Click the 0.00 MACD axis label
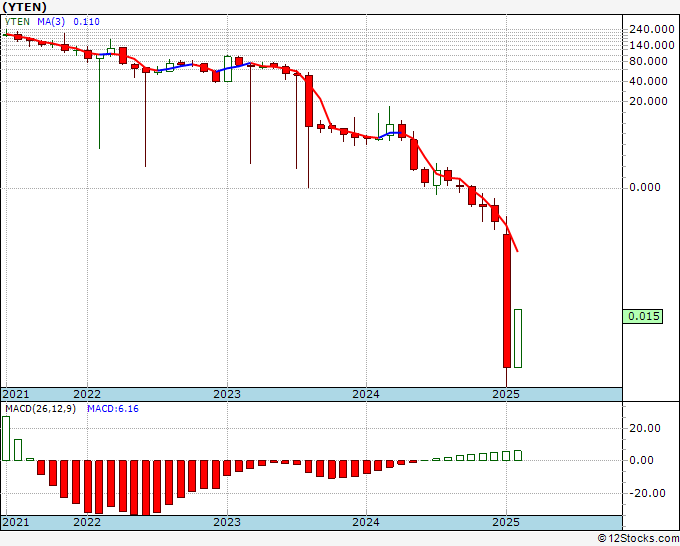This screenshot has width=680, height=546. click(641, 460)
